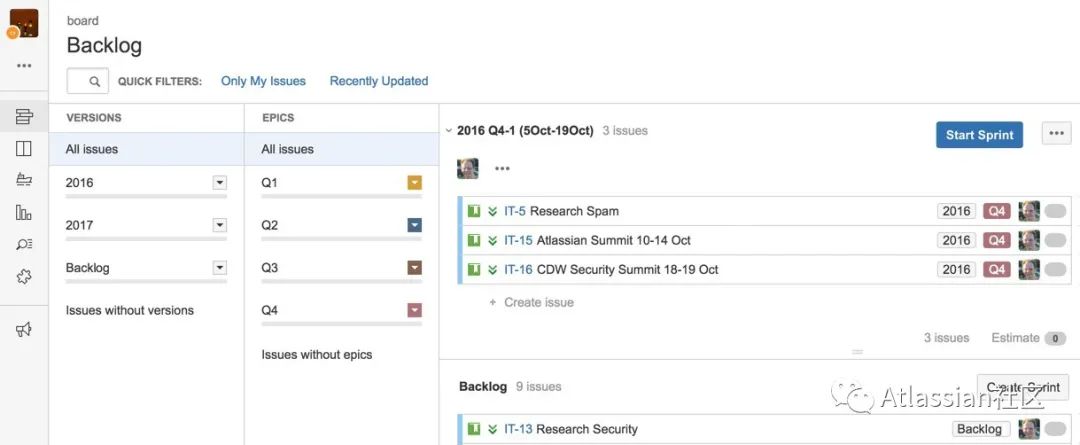Click the task type icon on IT-15
This screenshot has height=445, width=1080.
pyautogui.click(x=474, y=240)
